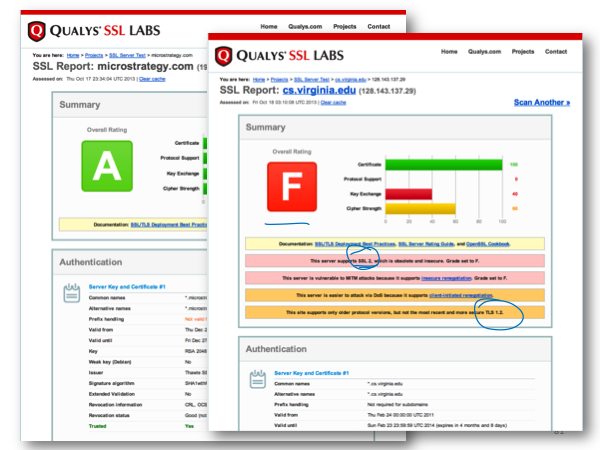The width and height of the screenshot is (600, 450).
Task: Open OpenSSL Cookbook link
Action: coord(488,244)
